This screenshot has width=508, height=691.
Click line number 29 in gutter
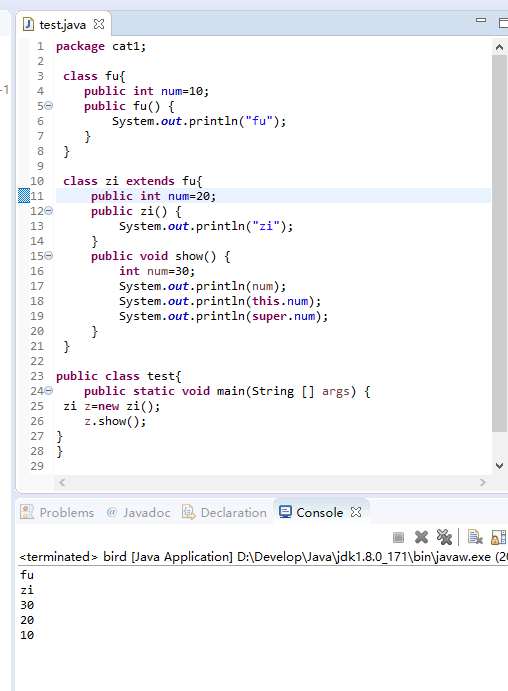click(37, 466)
